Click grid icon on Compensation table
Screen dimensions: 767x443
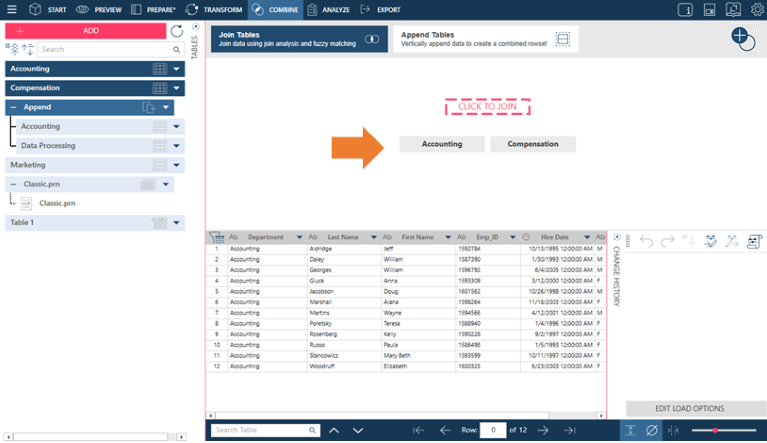pyautogui.click(x=159, y=88)
